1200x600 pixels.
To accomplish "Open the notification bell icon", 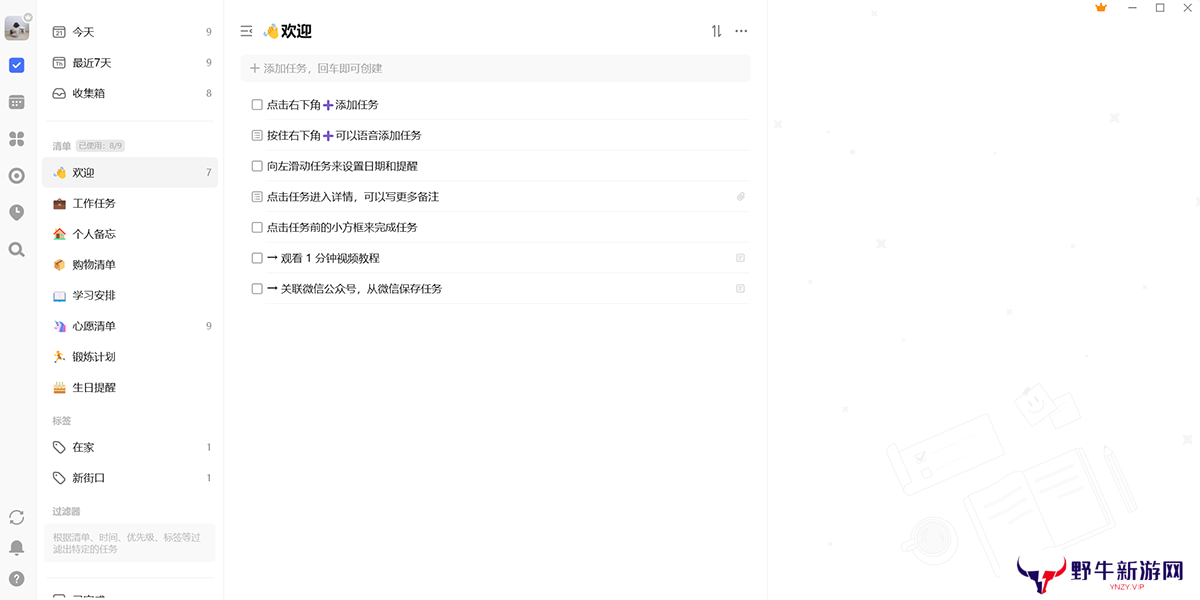I will click(x=17, y=548).
